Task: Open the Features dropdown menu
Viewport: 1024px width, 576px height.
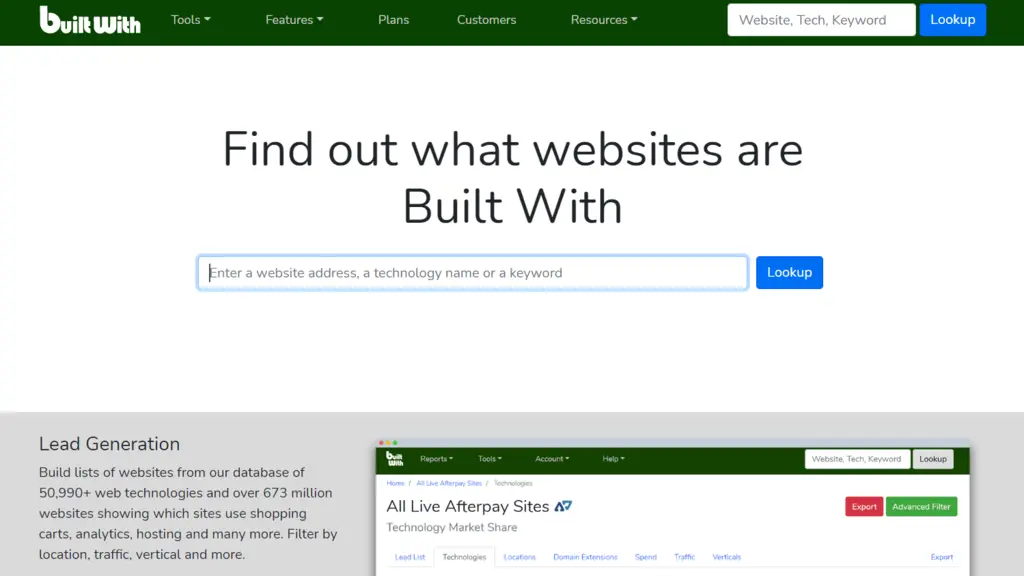Action: pyautogui.click(x=293, y=19)
